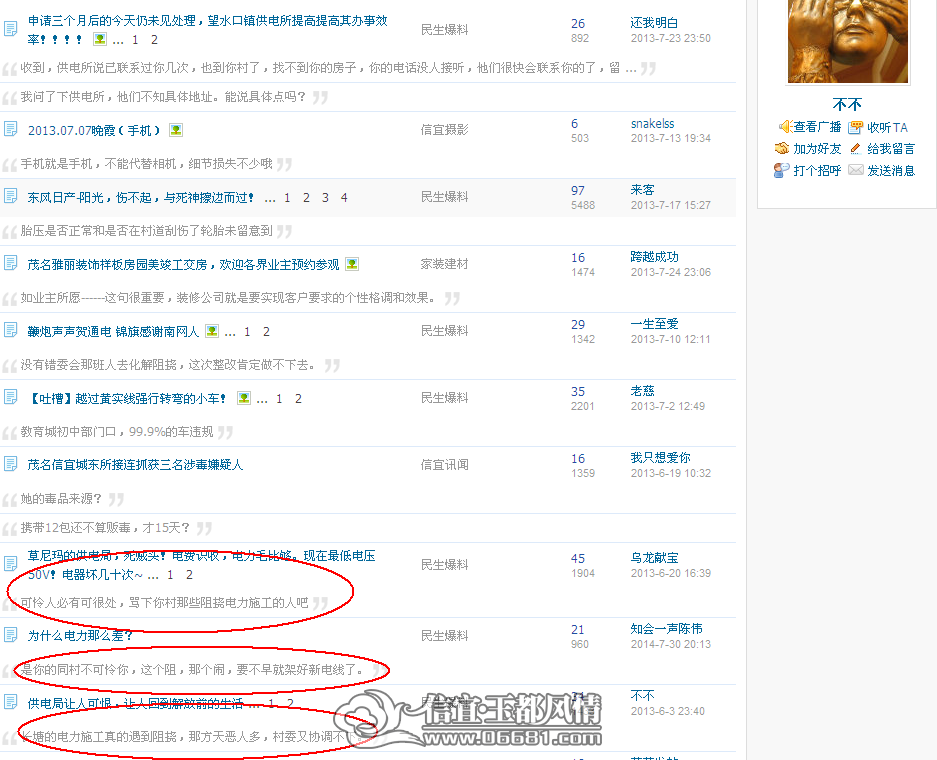View profile of user 一生至爱
Screen dimensions: 937x760
point(654,324)
